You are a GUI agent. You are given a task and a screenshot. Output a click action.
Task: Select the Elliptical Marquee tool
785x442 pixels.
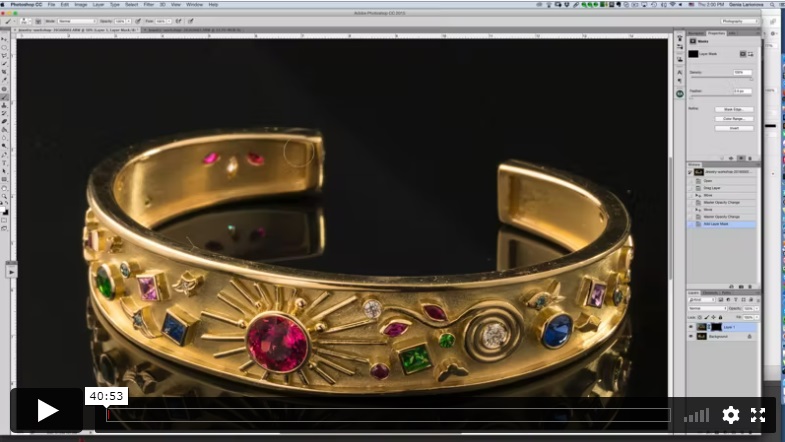[x=5, y=48]
